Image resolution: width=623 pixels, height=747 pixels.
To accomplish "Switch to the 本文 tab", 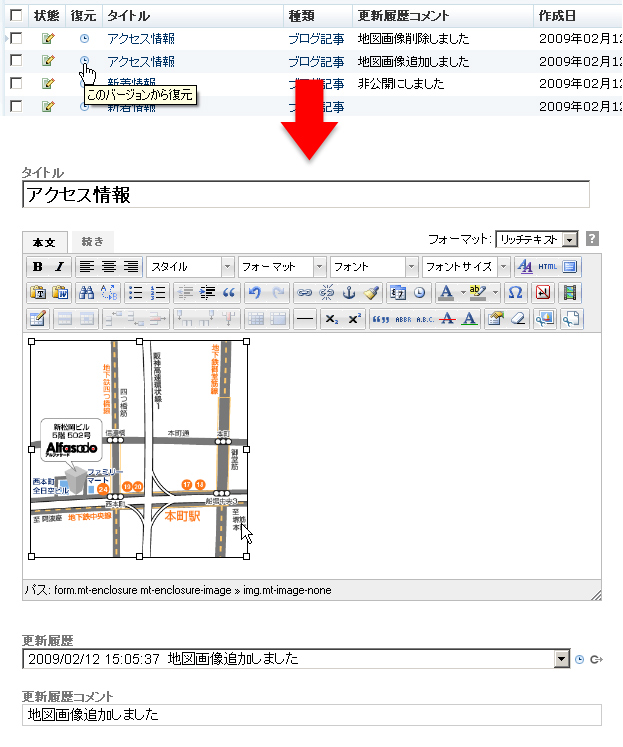I will pos(45,242).
